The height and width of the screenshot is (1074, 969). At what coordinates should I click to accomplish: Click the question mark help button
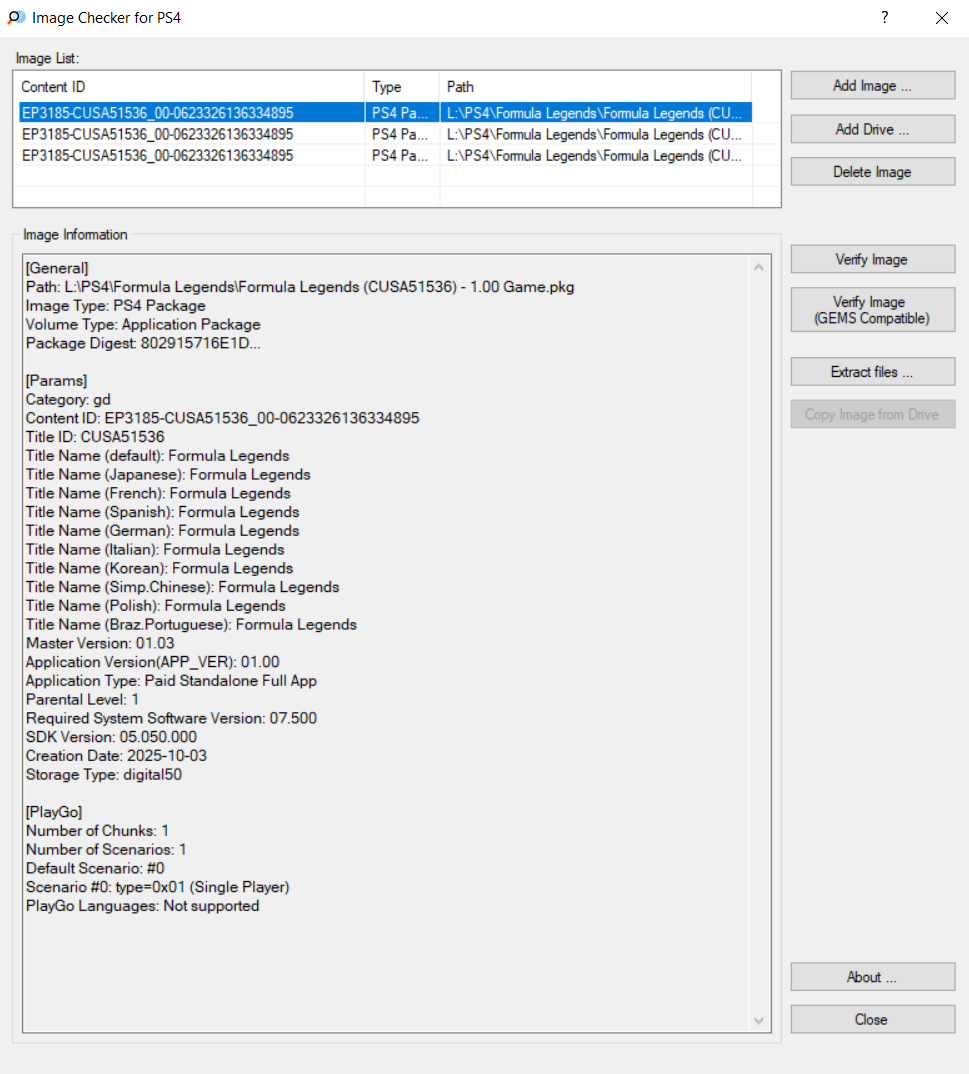point(884,18)
